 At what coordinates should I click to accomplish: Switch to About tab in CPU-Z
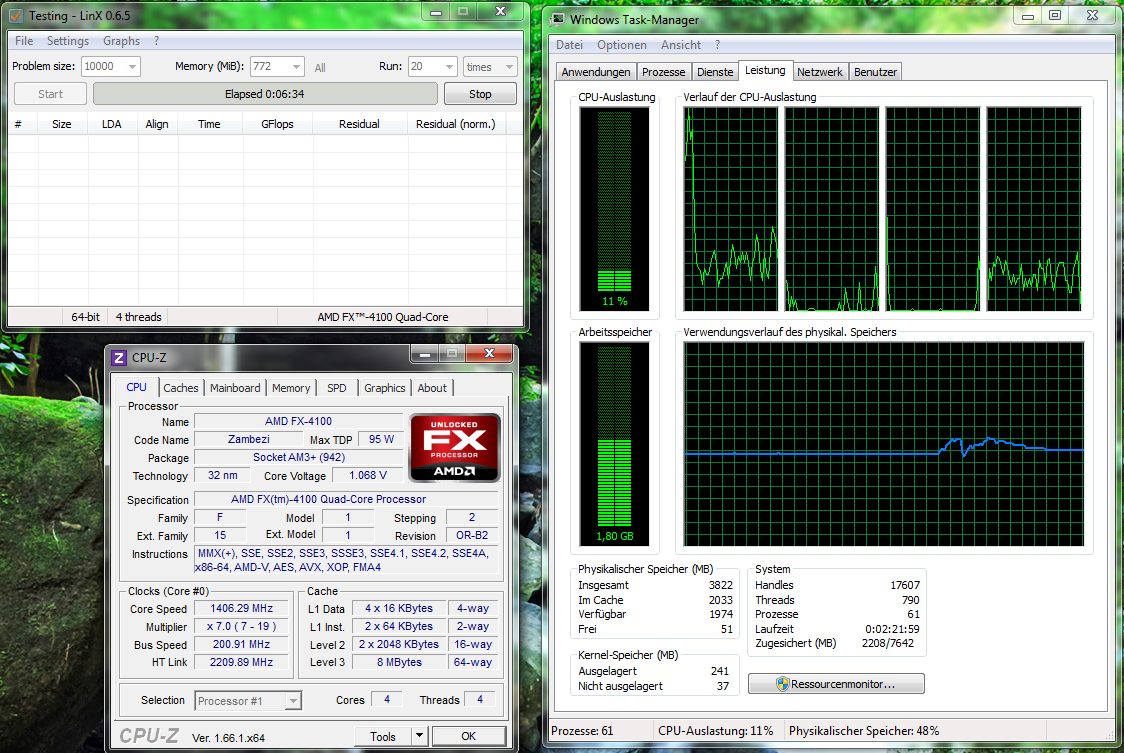(x=432, y=388)
